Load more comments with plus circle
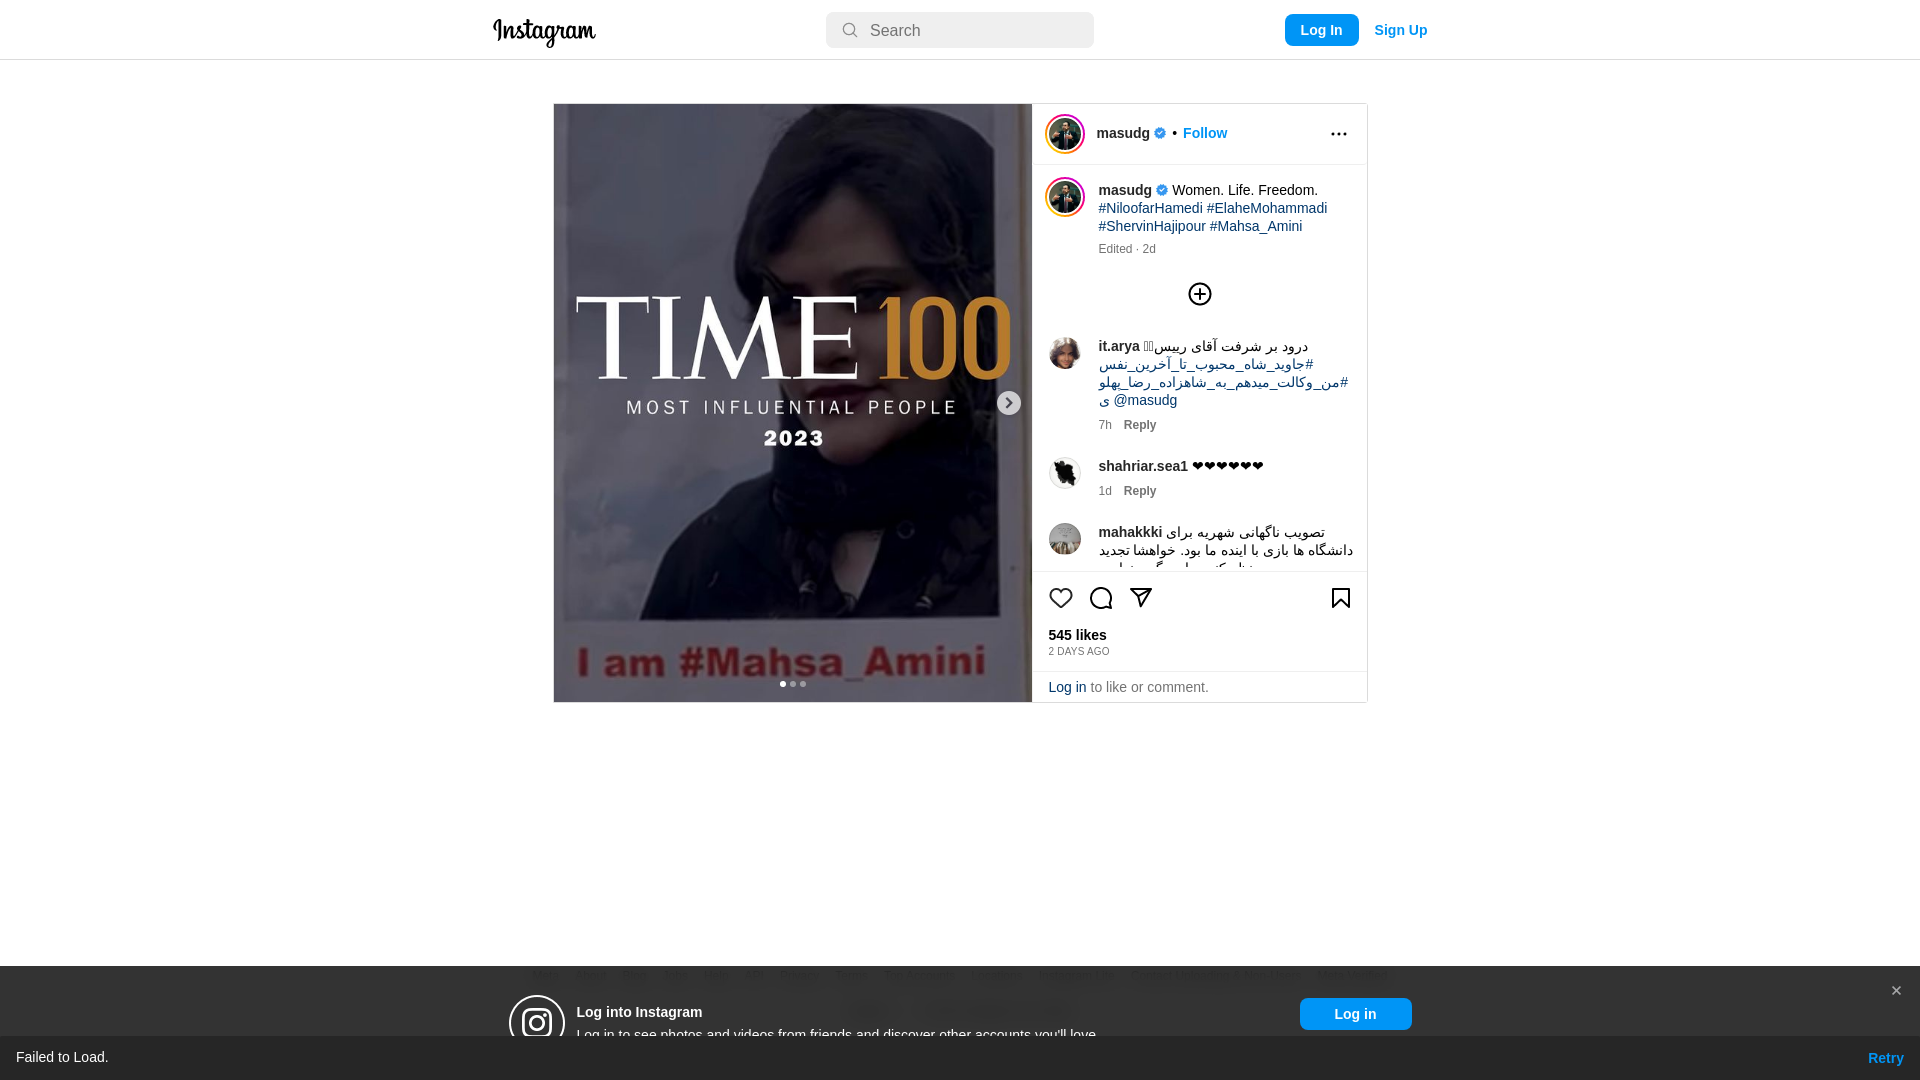The image size is (1920, 1080). tap(1199, 294)
